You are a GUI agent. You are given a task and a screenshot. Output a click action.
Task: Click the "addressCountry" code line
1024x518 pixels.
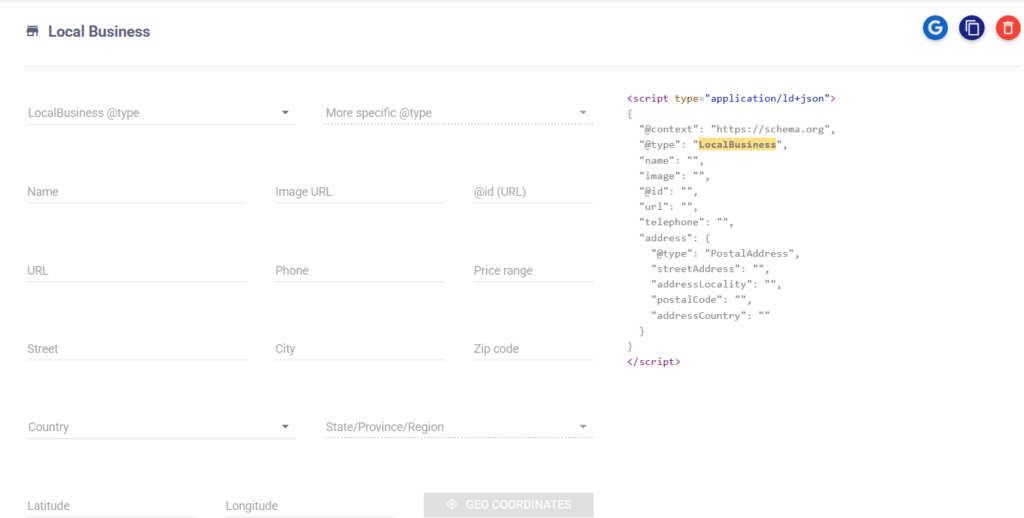(x=710, y=315)
